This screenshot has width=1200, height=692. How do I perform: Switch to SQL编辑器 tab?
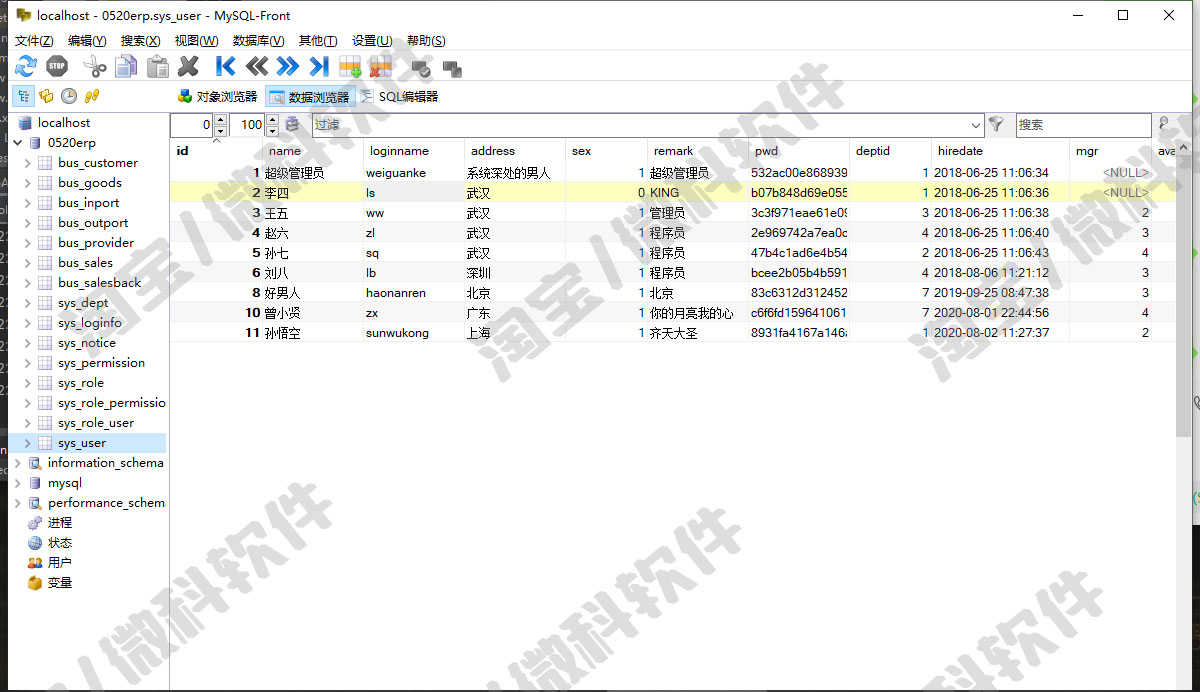[399, 97]
